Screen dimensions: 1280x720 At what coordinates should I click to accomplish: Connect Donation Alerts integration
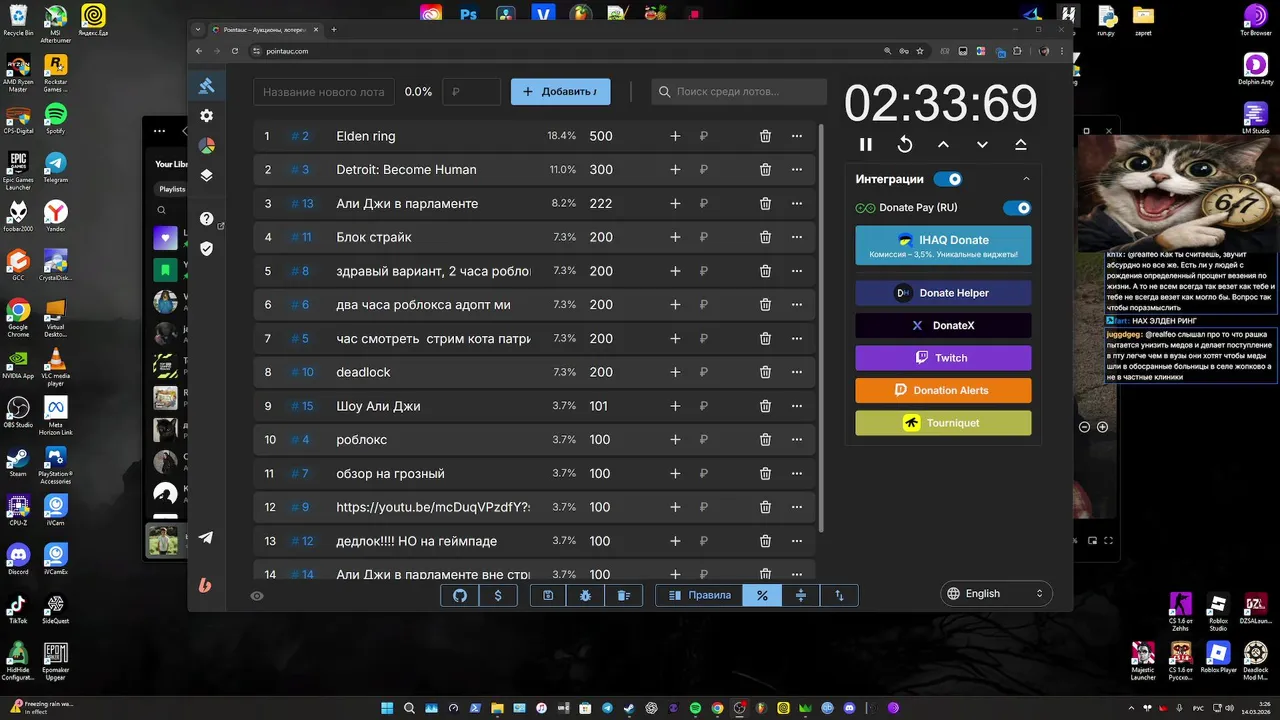[943, 390]
